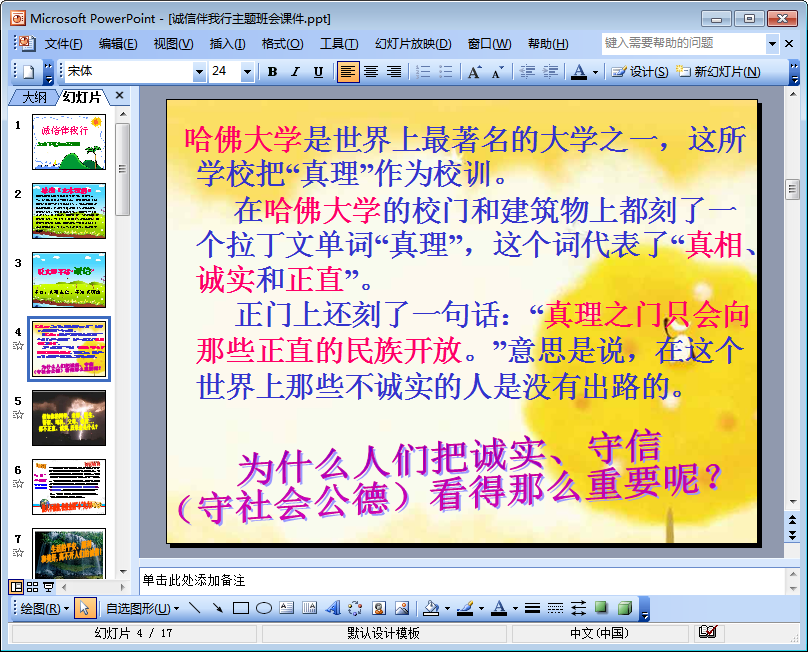Screen dimensions: 808x652
Task: Open the 视图(V) menu
Action: 173,44
